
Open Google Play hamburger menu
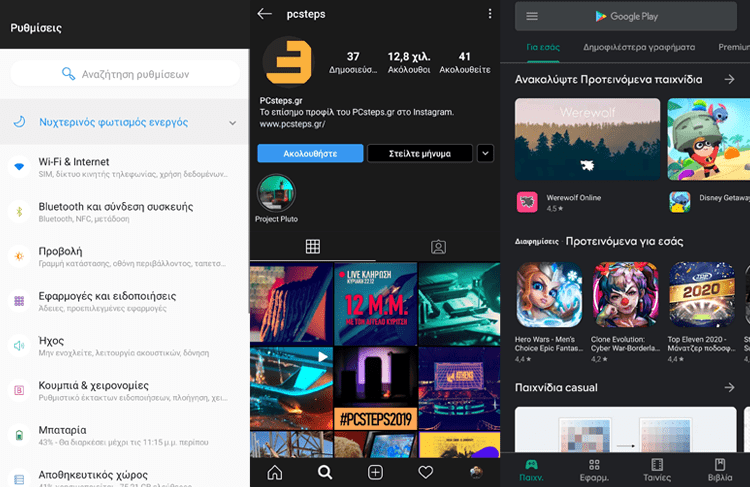(x=532, y=16)
